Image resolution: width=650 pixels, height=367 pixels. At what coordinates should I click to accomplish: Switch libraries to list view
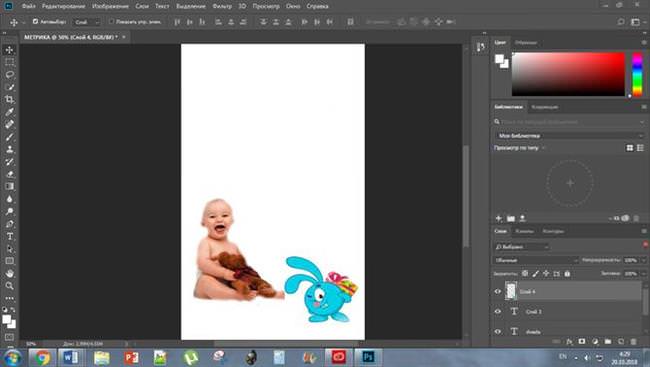tap(640, 148)
